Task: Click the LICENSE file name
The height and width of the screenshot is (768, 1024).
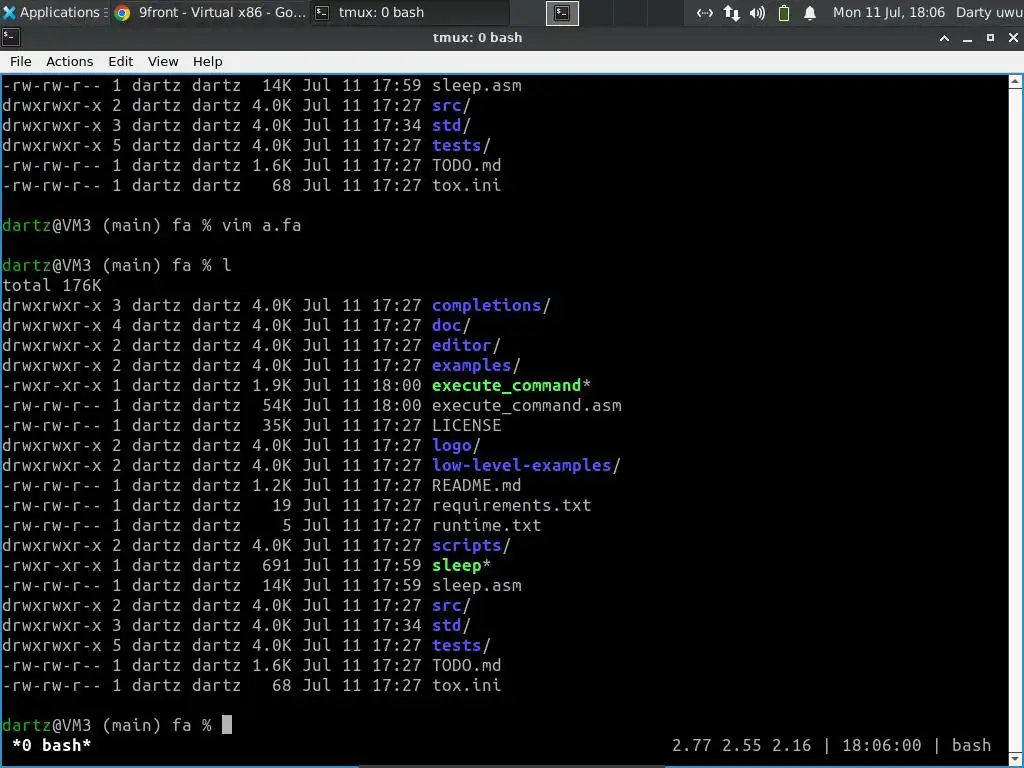Action: pyautogui.click(x=466, y=425)
